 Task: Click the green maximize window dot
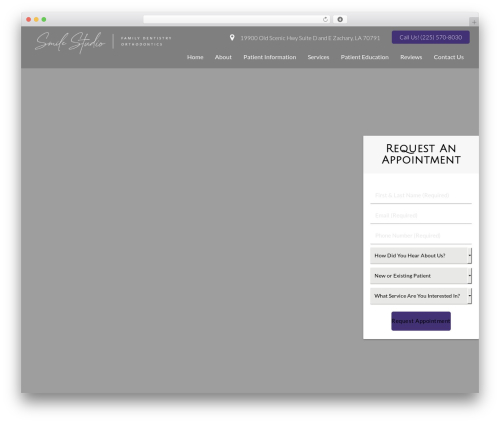click(44, 19)
